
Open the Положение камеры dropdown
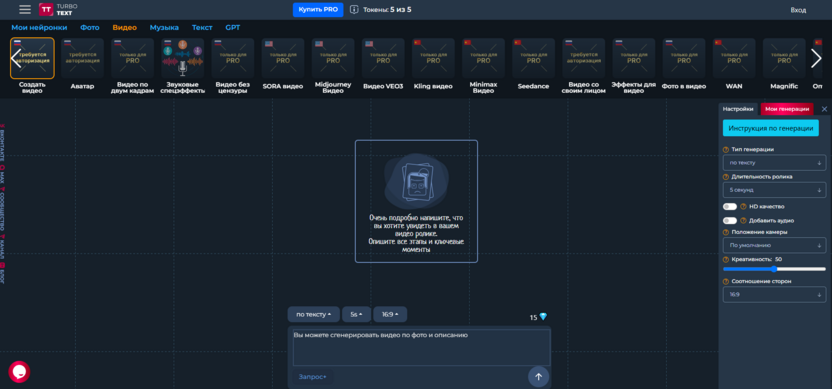(x=774, y=245)
